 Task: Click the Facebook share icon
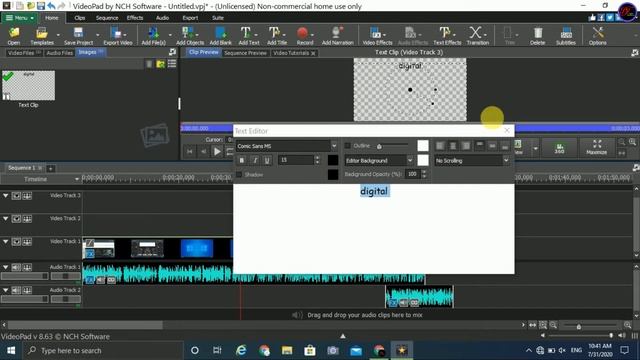point(601,18)
